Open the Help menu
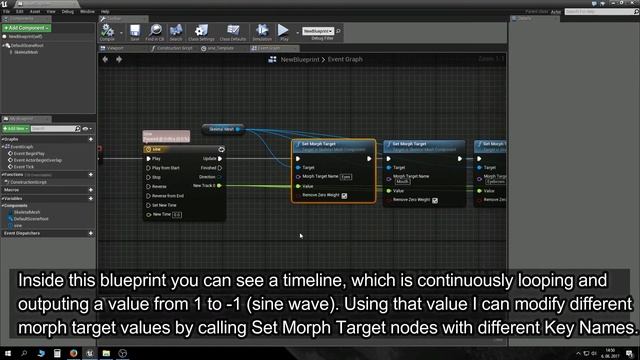Image resolution: width=640 pixels, height=360 pixels. (x=105, y=12)
